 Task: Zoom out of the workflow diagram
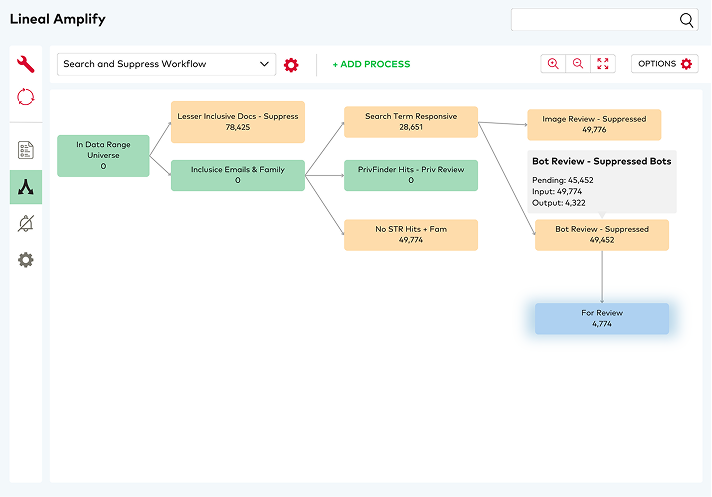click(578, 64)
